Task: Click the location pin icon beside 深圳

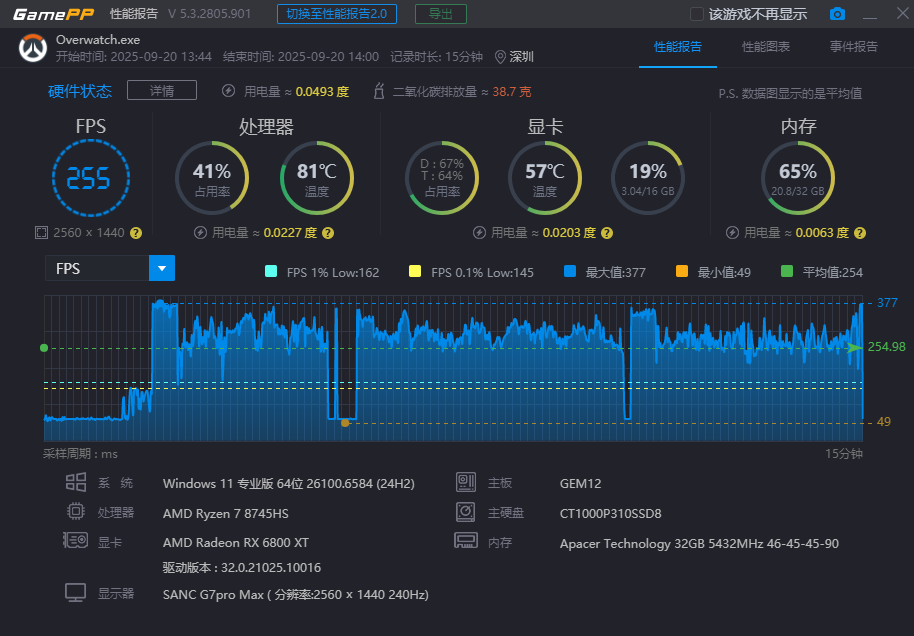Action: 500,57
